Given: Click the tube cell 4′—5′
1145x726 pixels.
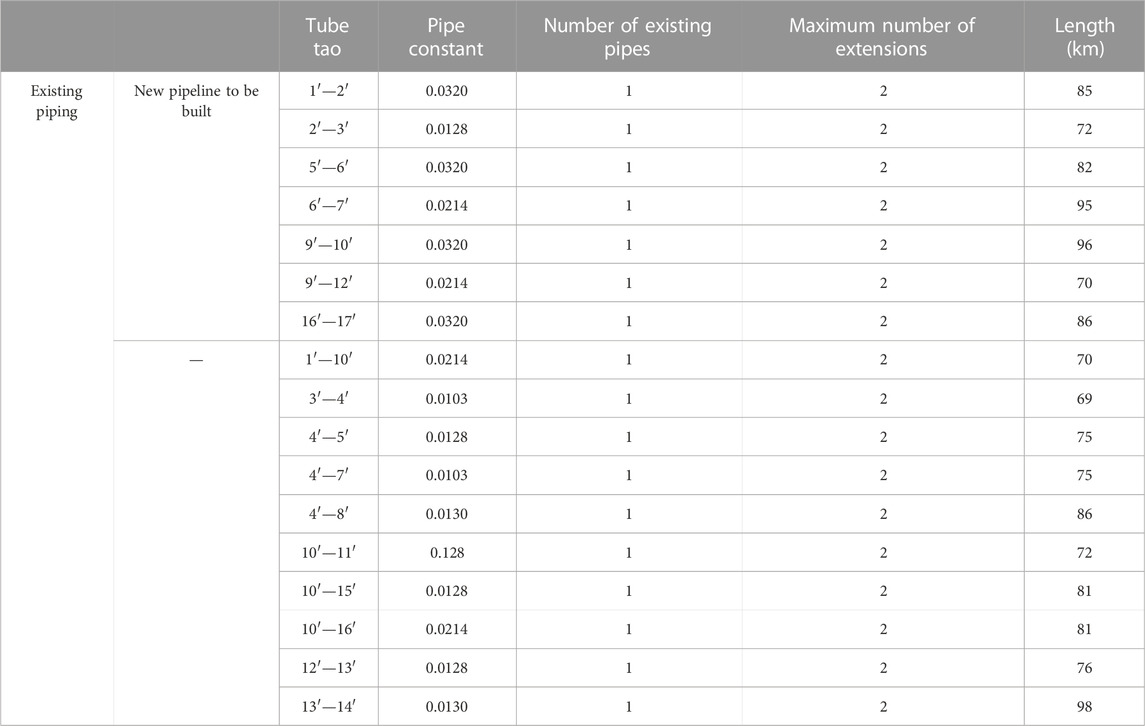Looking at the screenshot, I should click(x=329, y=437).
